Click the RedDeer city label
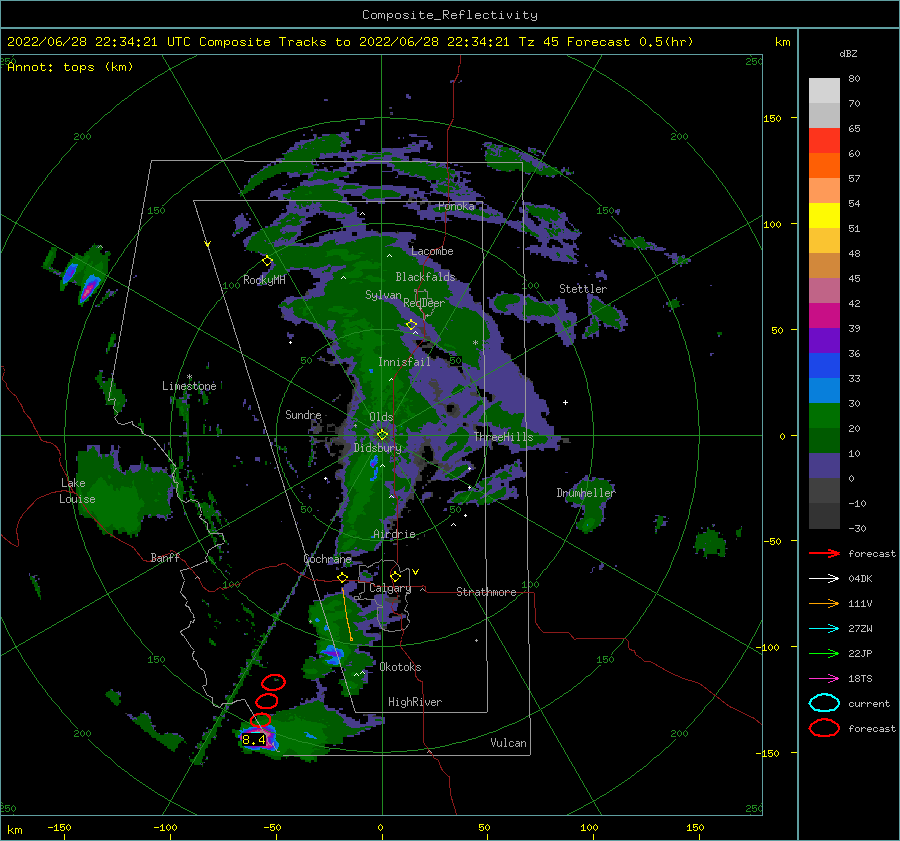 click(424, 303)
